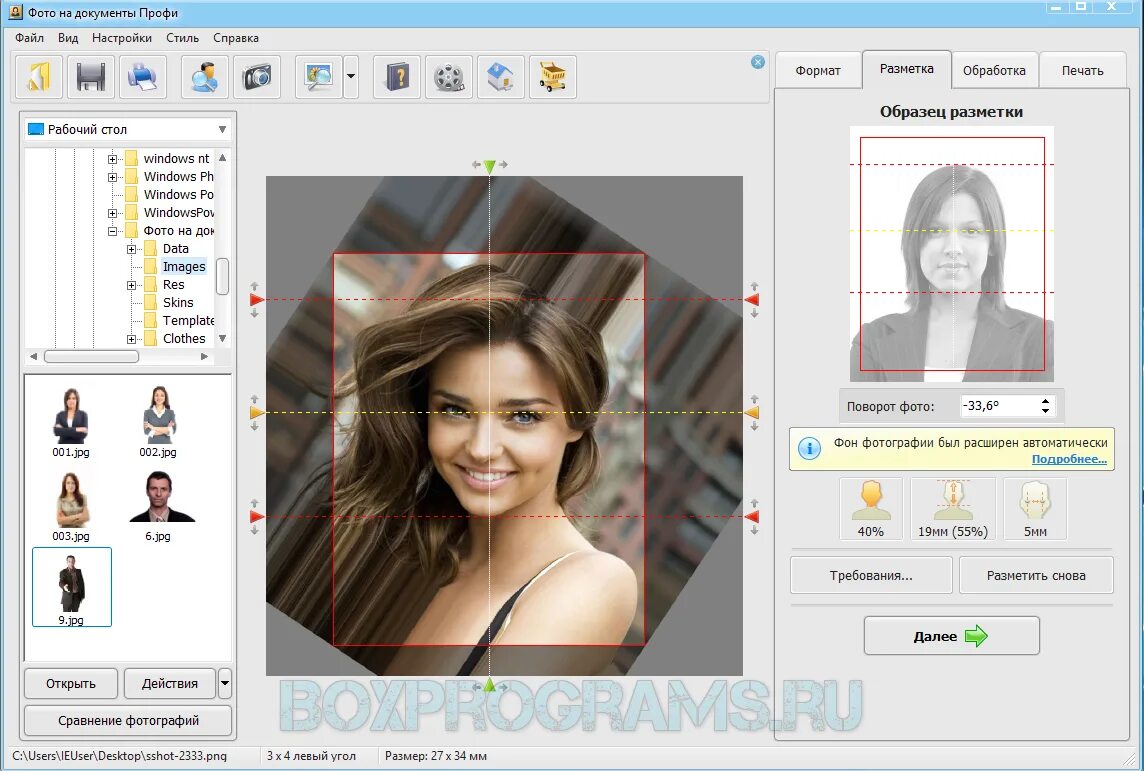Click the help book icon
The height and width of the screenshot is (771, 1144).
[x=397, y=77]
